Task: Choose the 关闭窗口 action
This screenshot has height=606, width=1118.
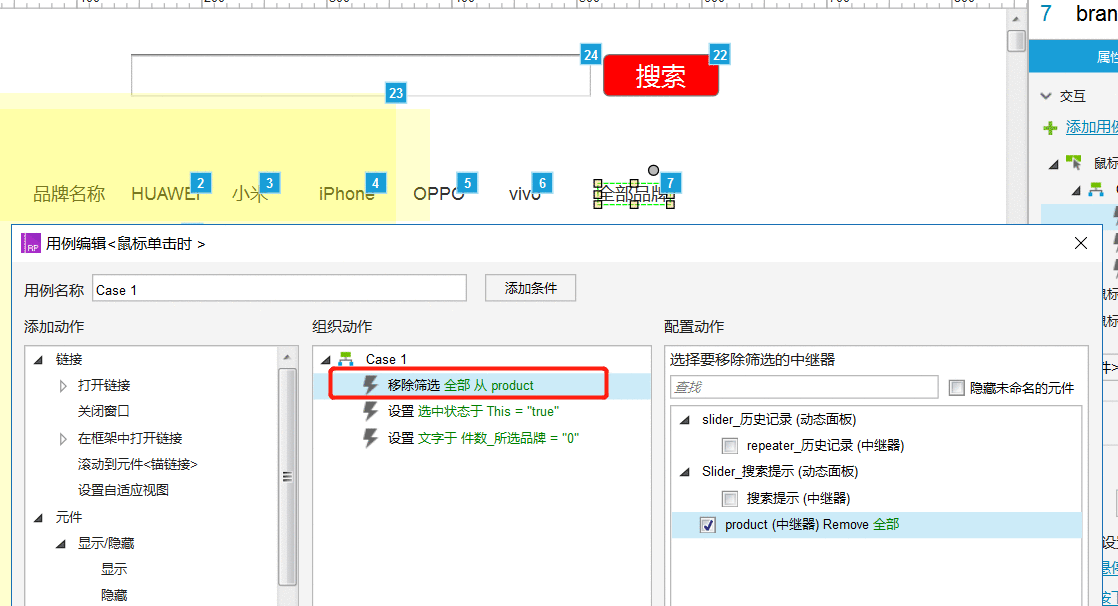Action: [x=103, y=411]
